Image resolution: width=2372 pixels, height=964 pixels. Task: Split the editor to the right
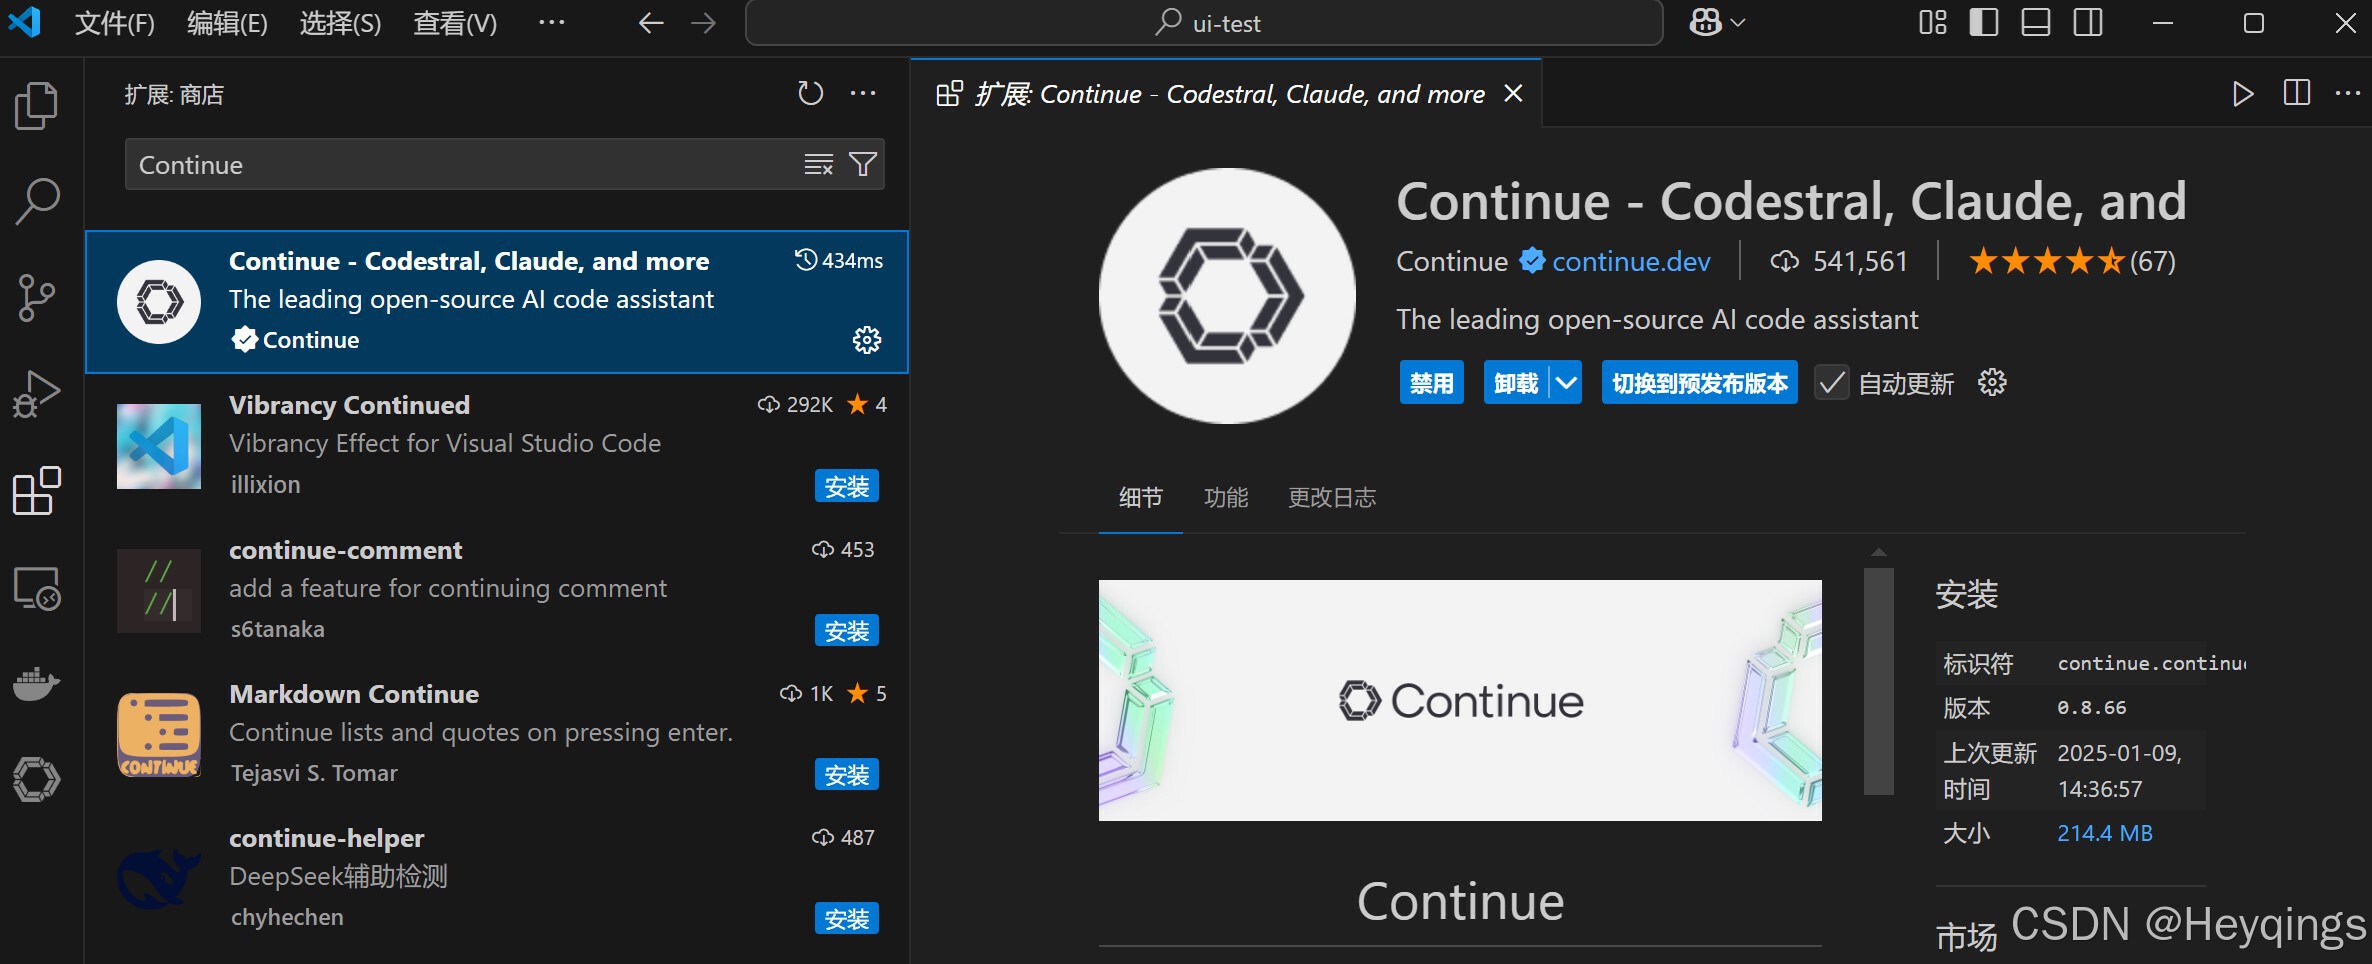(2297, 93)
